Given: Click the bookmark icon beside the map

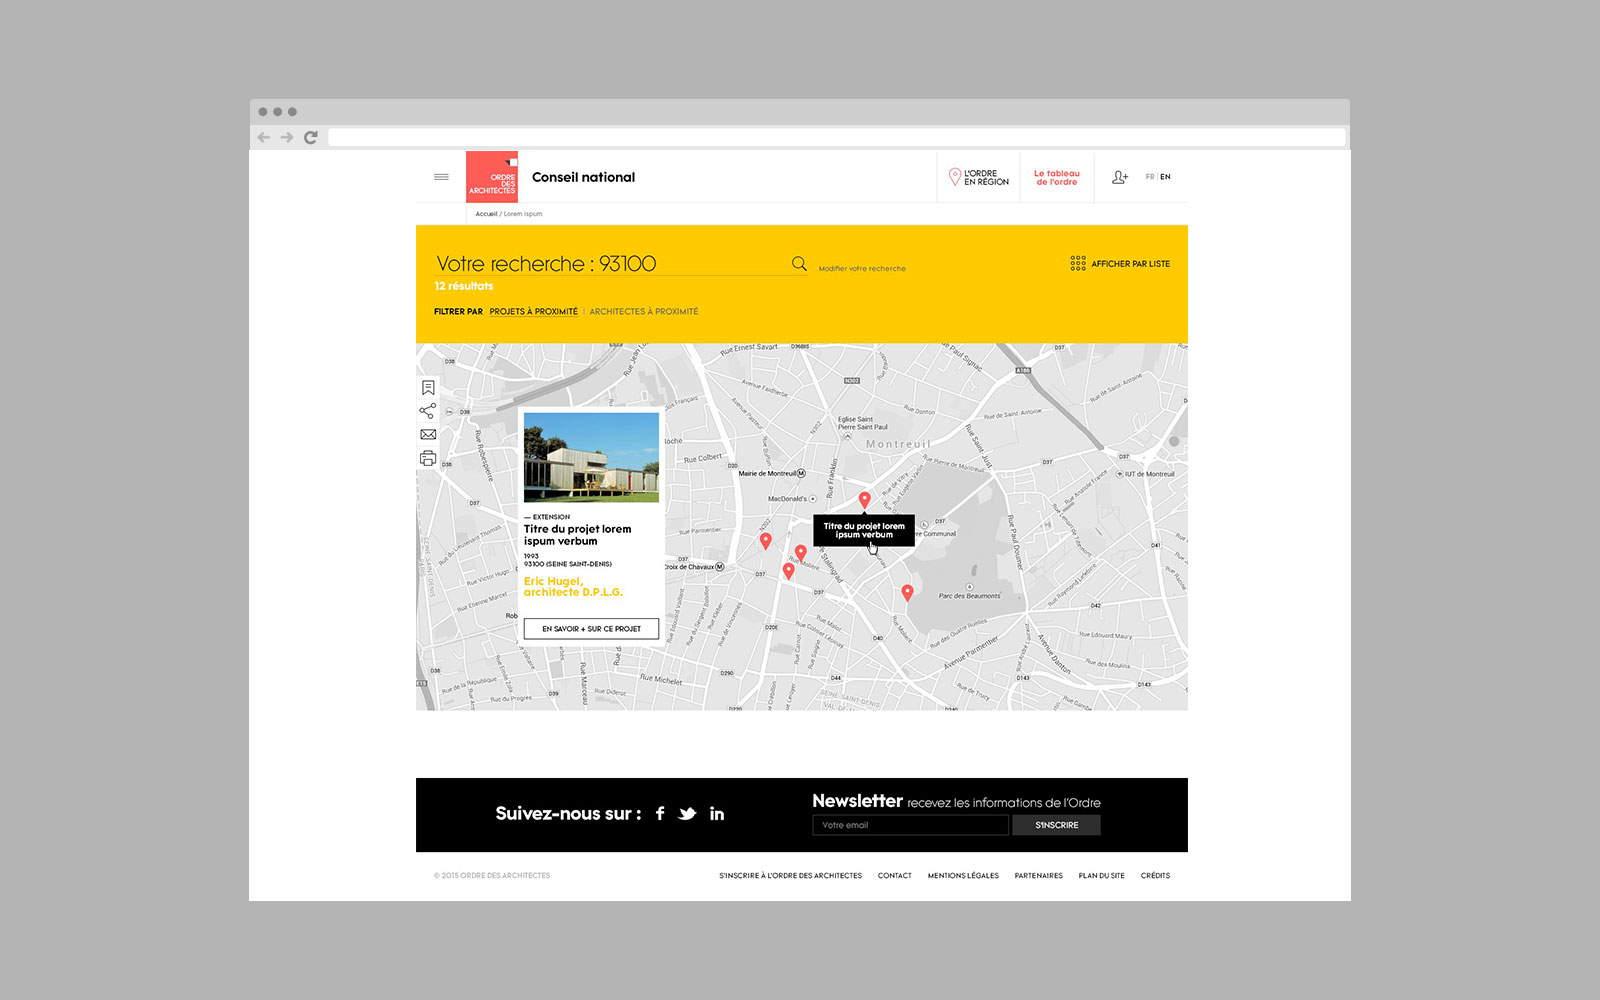Looking at the screenshot, I should (428, 388).
